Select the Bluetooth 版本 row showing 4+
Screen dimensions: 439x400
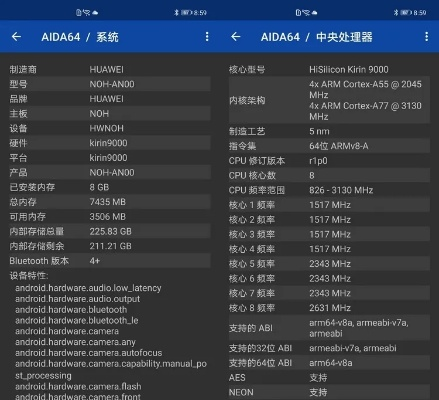coord(110,261)
